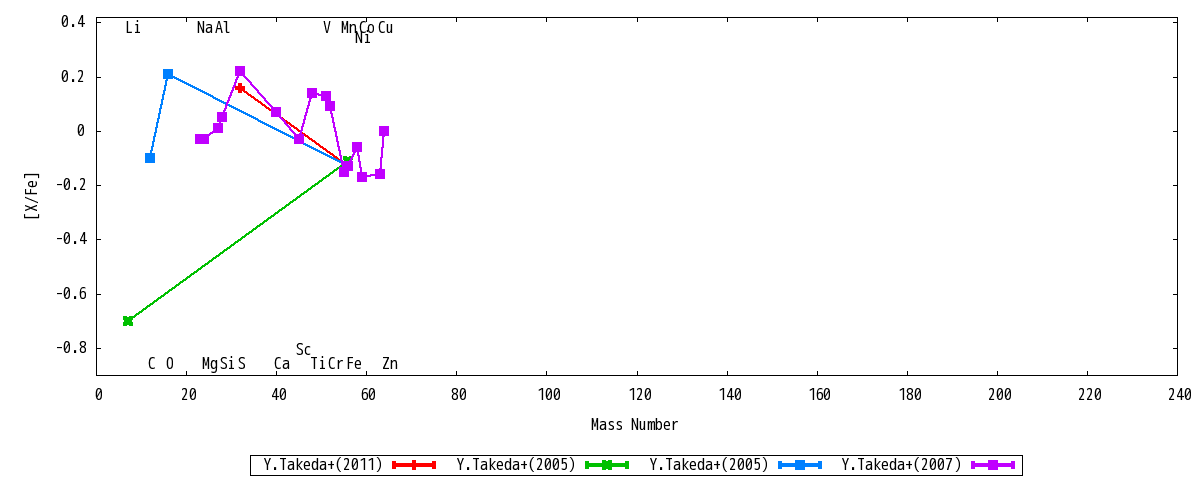Select the Y.Takeda+(2011) legend text
The width and height of the screenshot is (1200, 480).
[323, 465]
